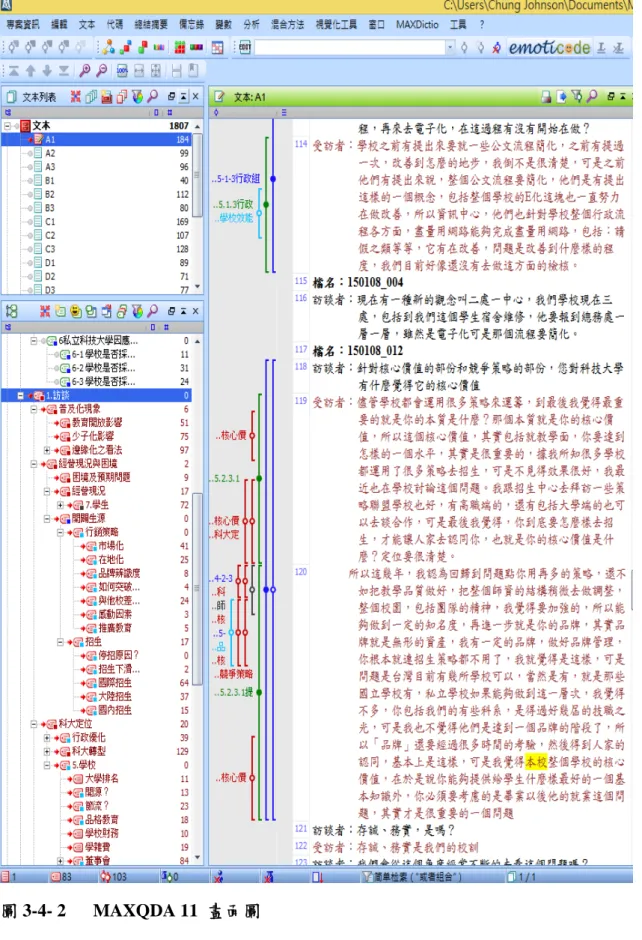Open the 專案資訊 menu
The height and width of the screenshot is (940, 642).
click(x=23, y=25)
